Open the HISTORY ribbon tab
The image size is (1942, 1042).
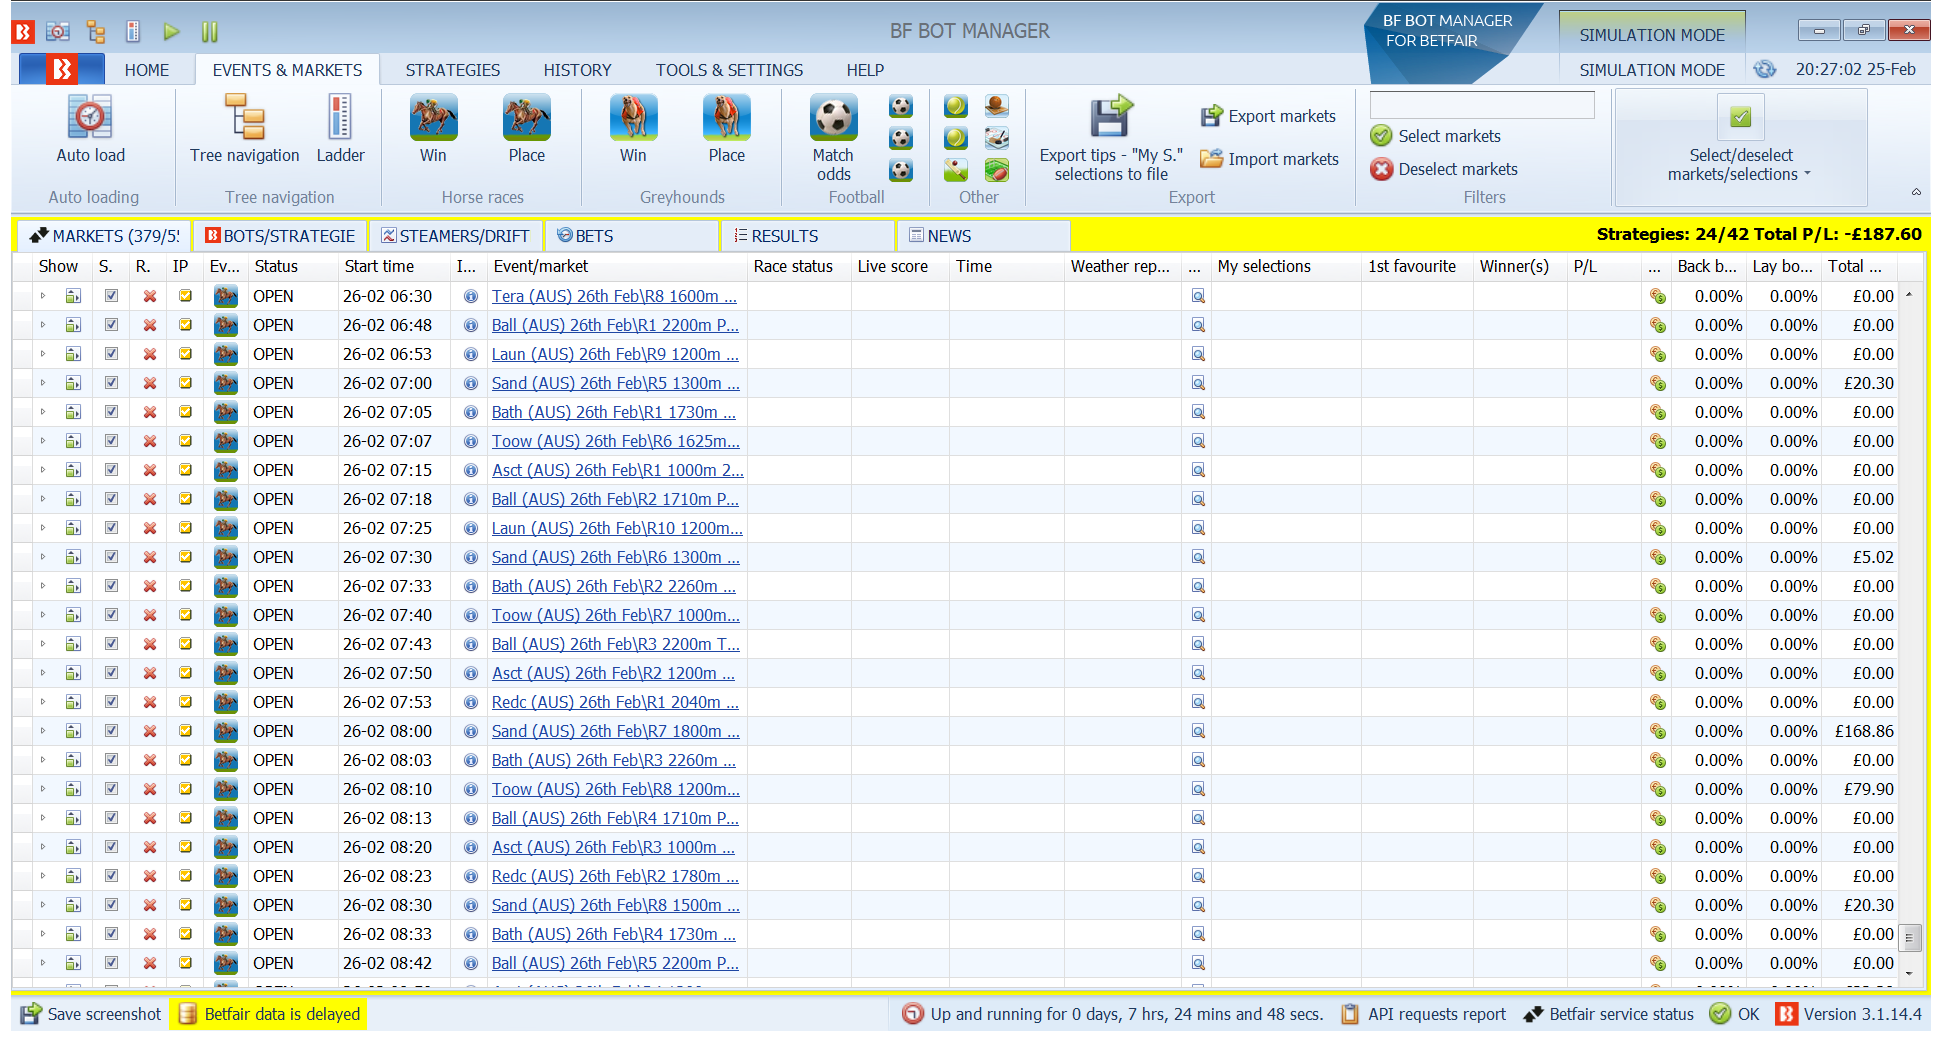pos(577,70)
